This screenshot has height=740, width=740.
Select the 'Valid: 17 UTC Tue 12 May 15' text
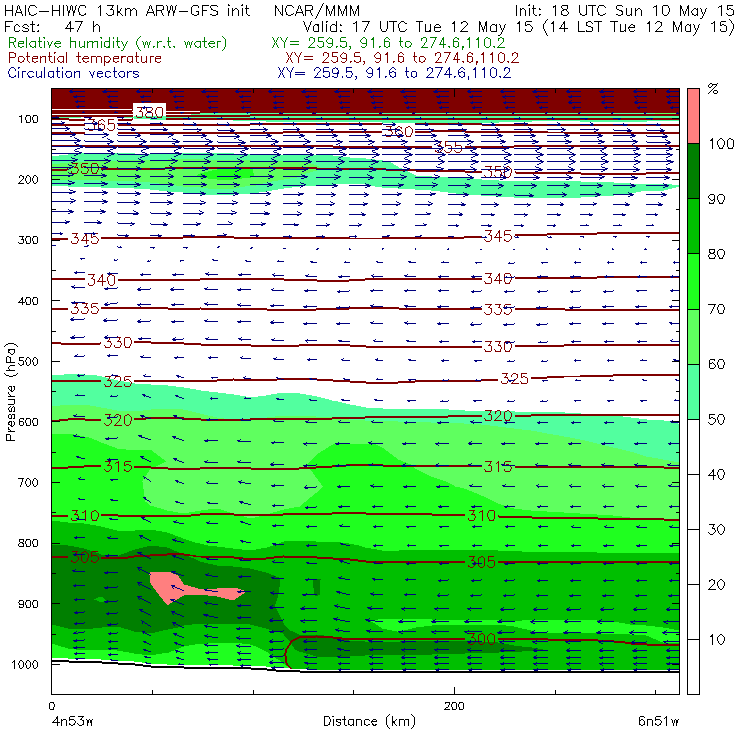tap(420, 27)
